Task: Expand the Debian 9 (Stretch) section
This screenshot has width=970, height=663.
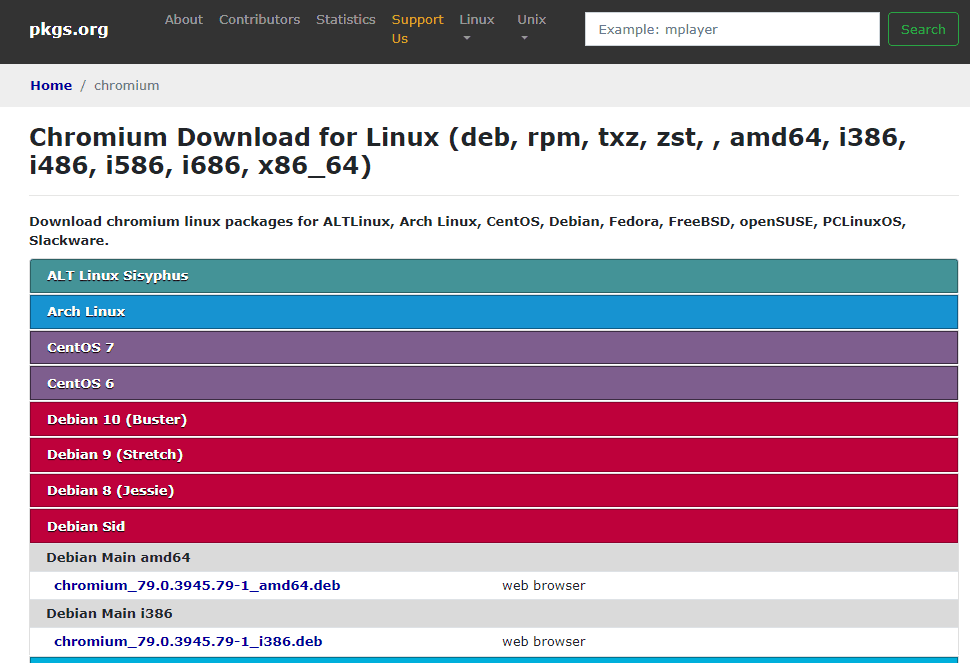Action: click(x=494, y=454)
